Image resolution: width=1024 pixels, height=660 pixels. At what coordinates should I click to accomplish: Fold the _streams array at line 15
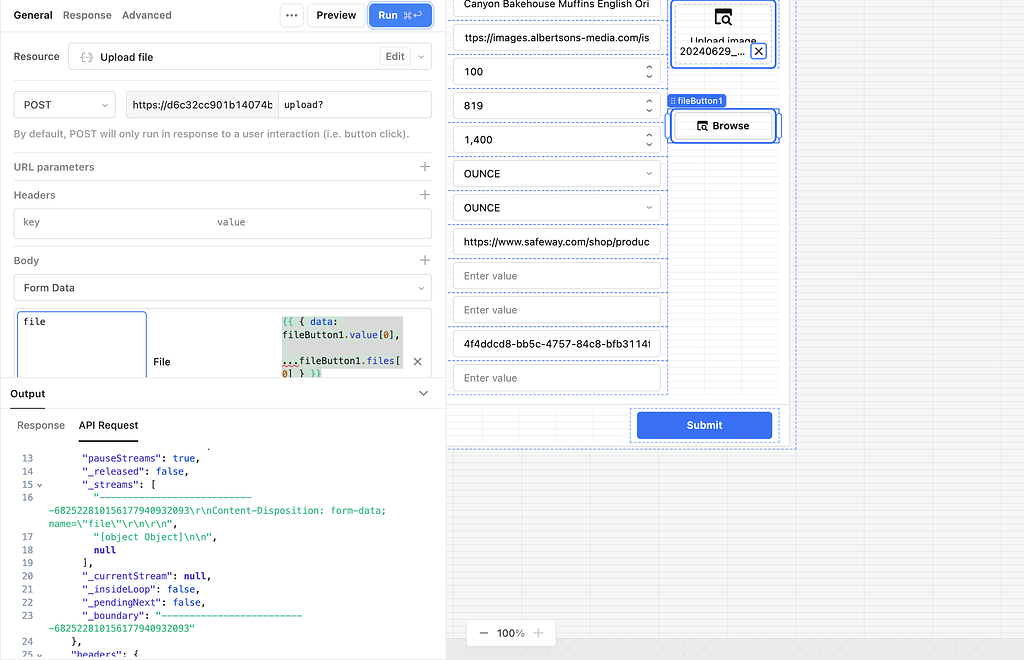40,485
